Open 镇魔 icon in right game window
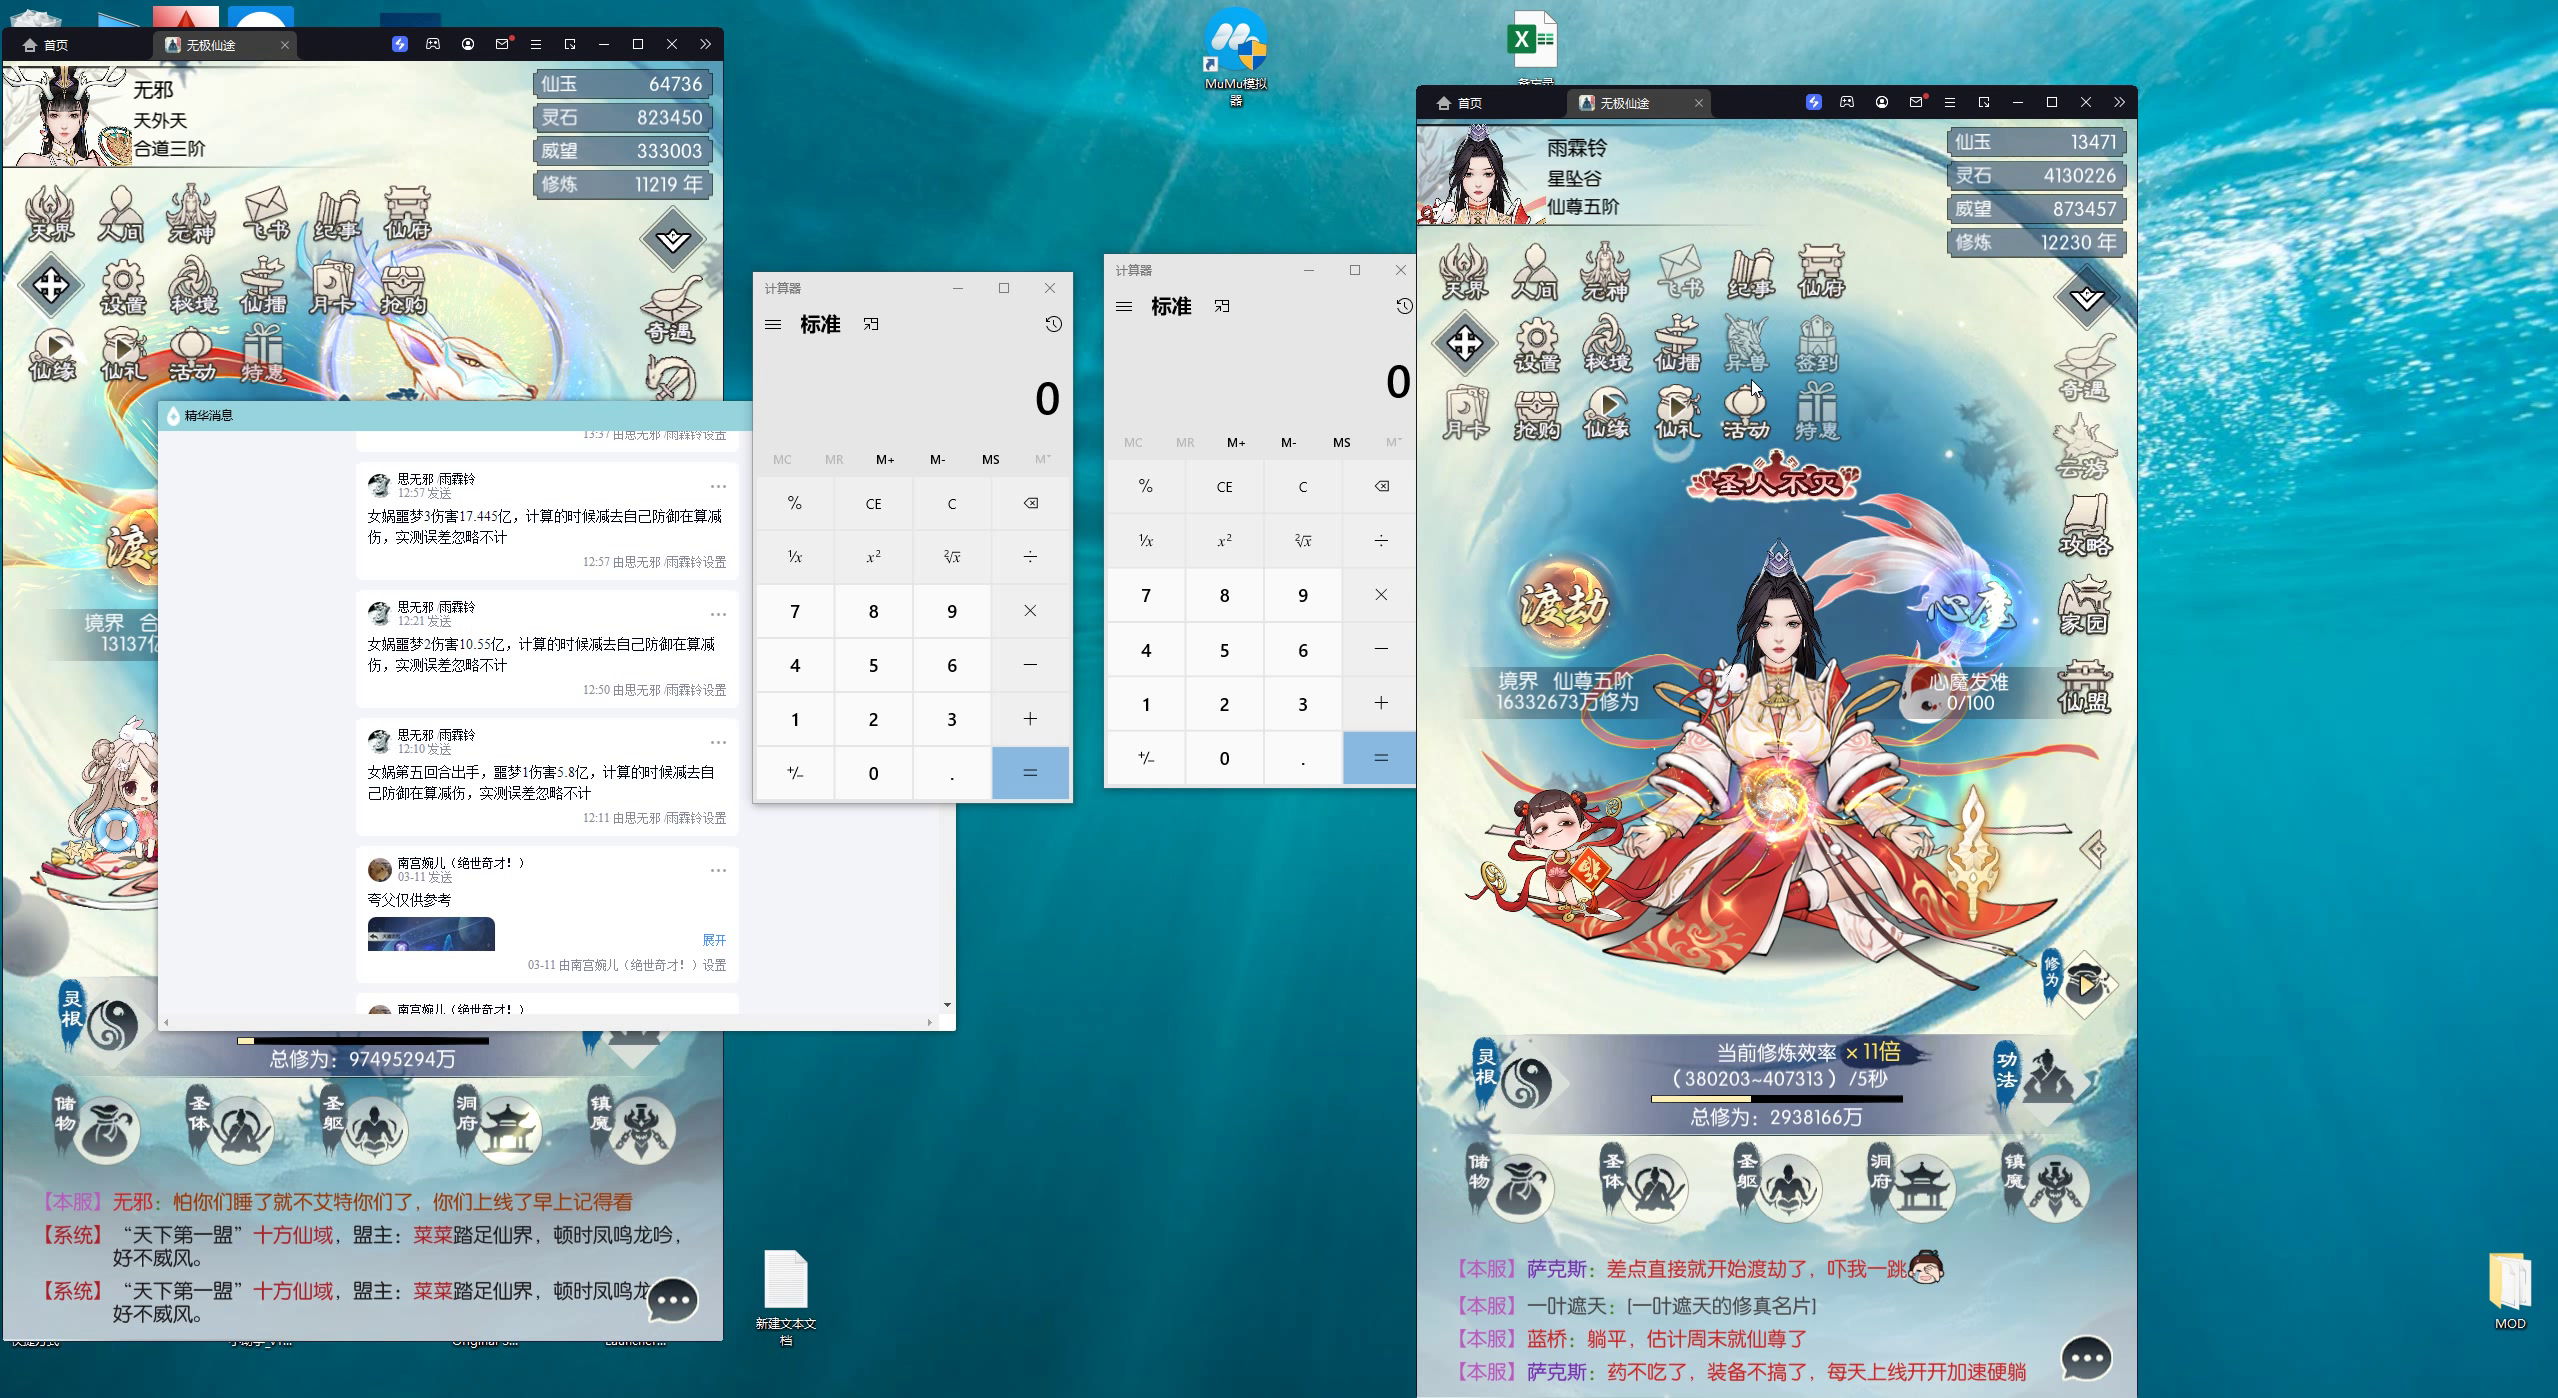The height and width of the screenshot is (1398, 2558). pyautogui.click(x=2045, y=1186)
